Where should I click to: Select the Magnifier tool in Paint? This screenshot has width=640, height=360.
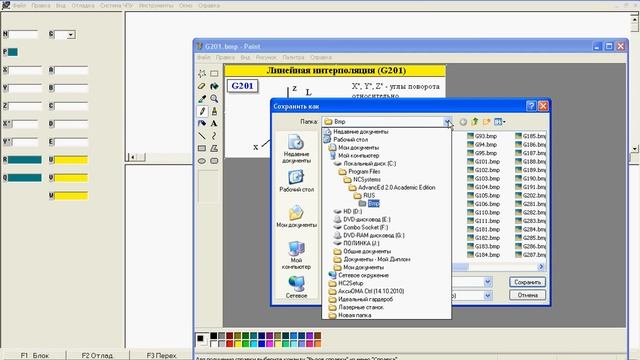coord(214,99)
